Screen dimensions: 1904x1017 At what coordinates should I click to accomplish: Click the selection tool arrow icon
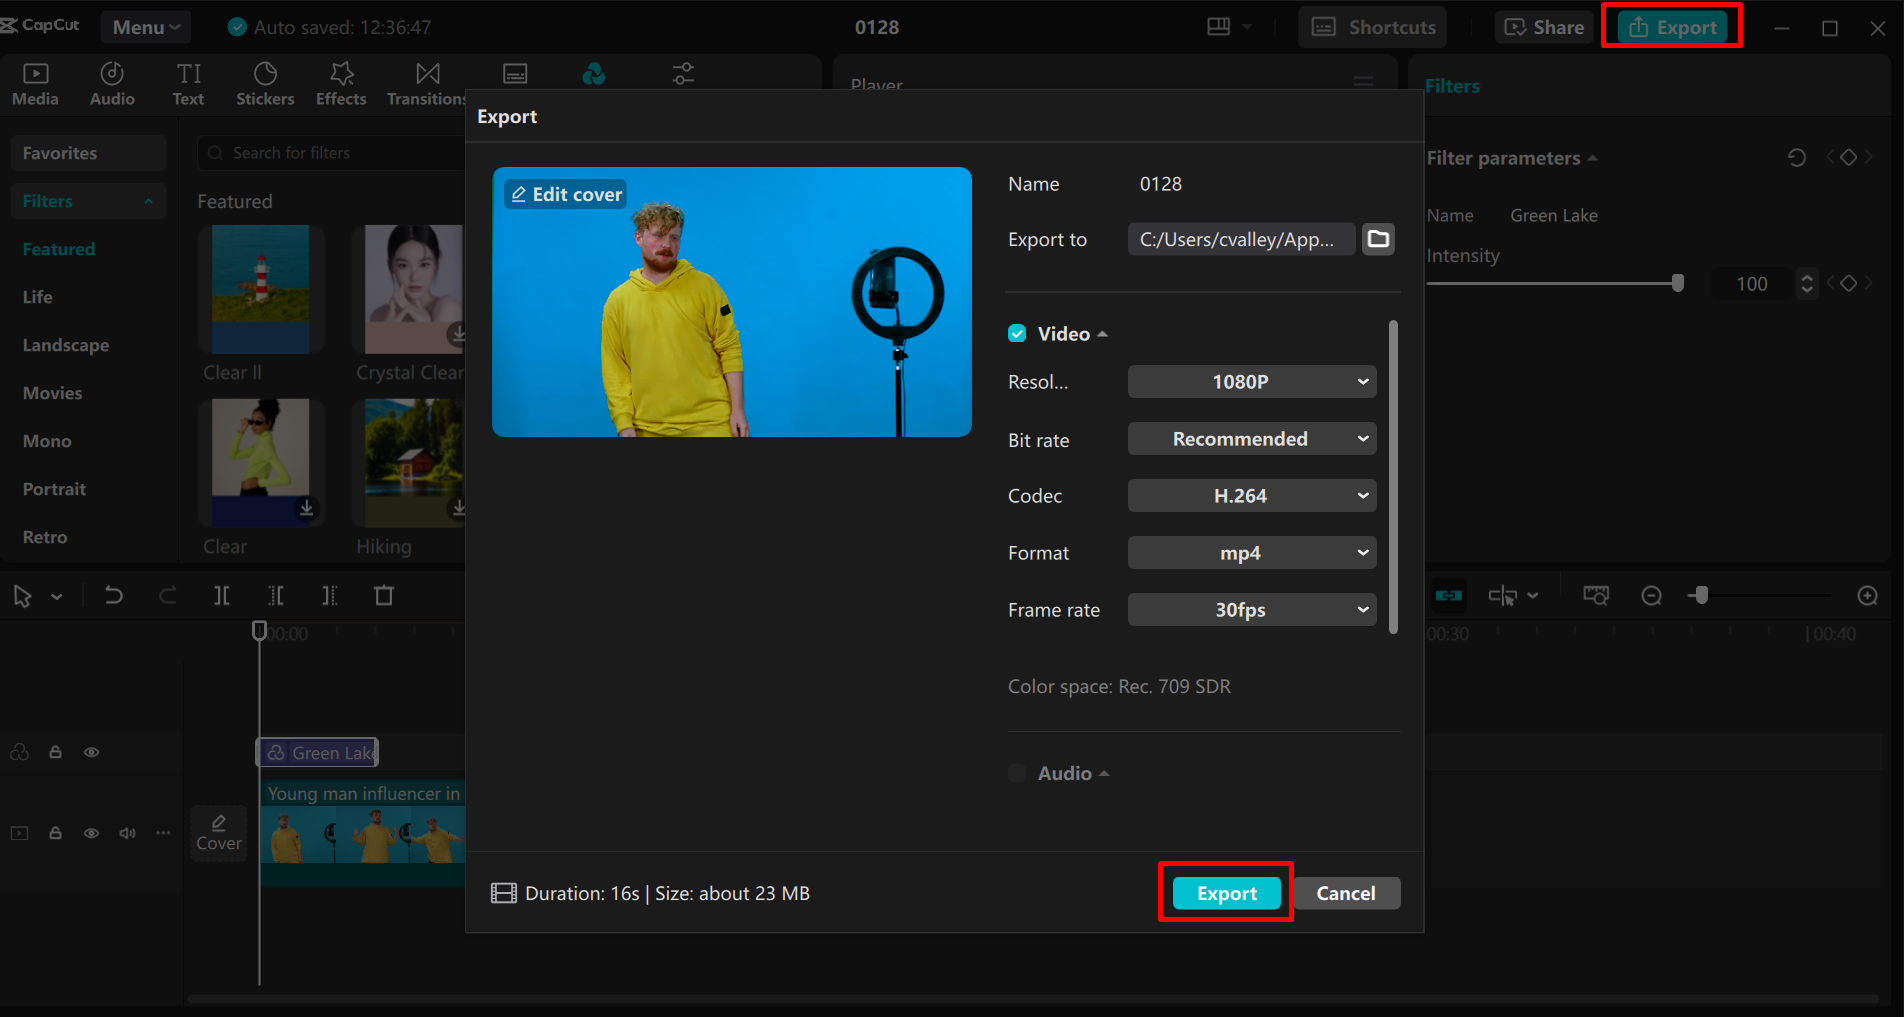[22, 596]
